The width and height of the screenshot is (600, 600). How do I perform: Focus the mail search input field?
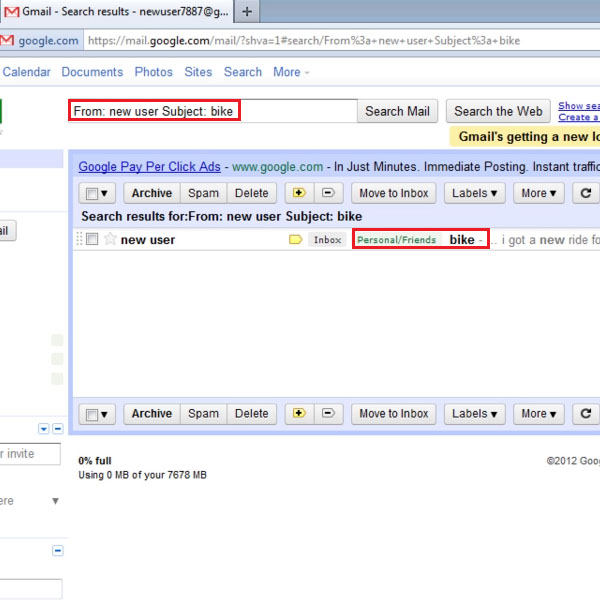point(213,111)
